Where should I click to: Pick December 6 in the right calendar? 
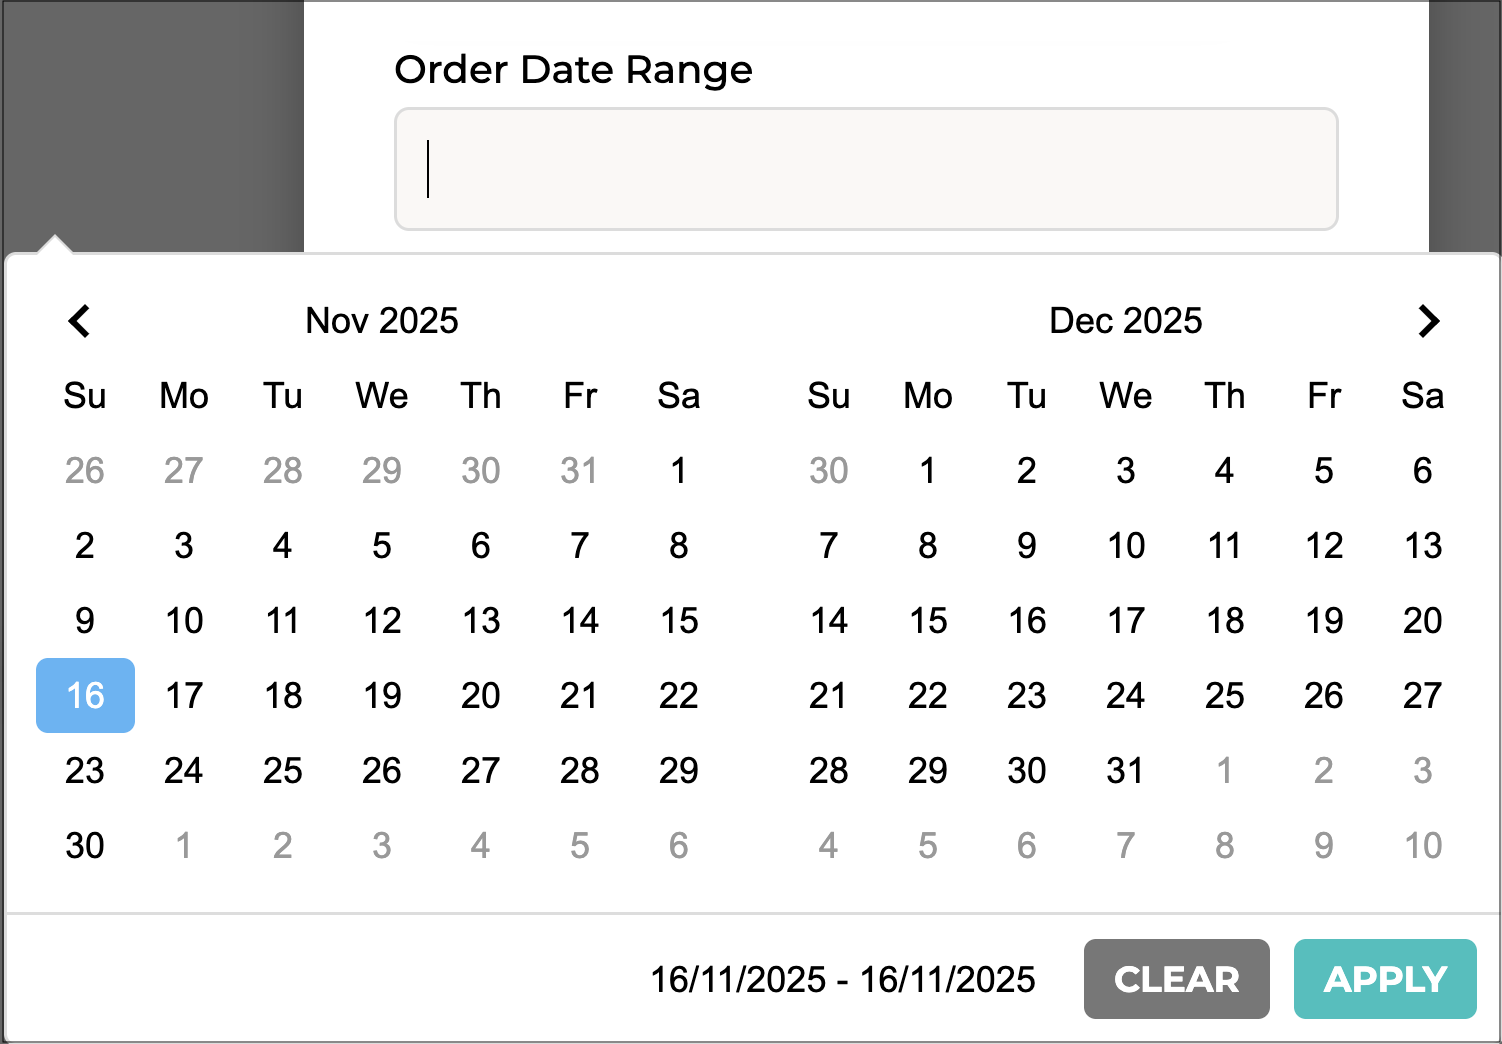click(x=1422, y=470)
